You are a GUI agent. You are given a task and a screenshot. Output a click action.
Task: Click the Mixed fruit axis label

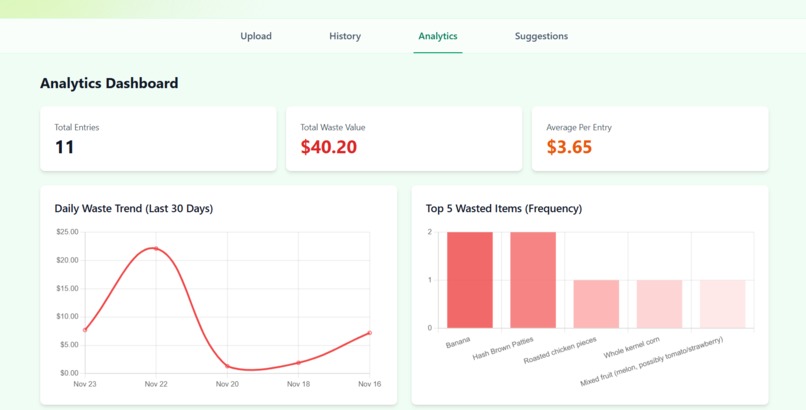tap(652, 362)
